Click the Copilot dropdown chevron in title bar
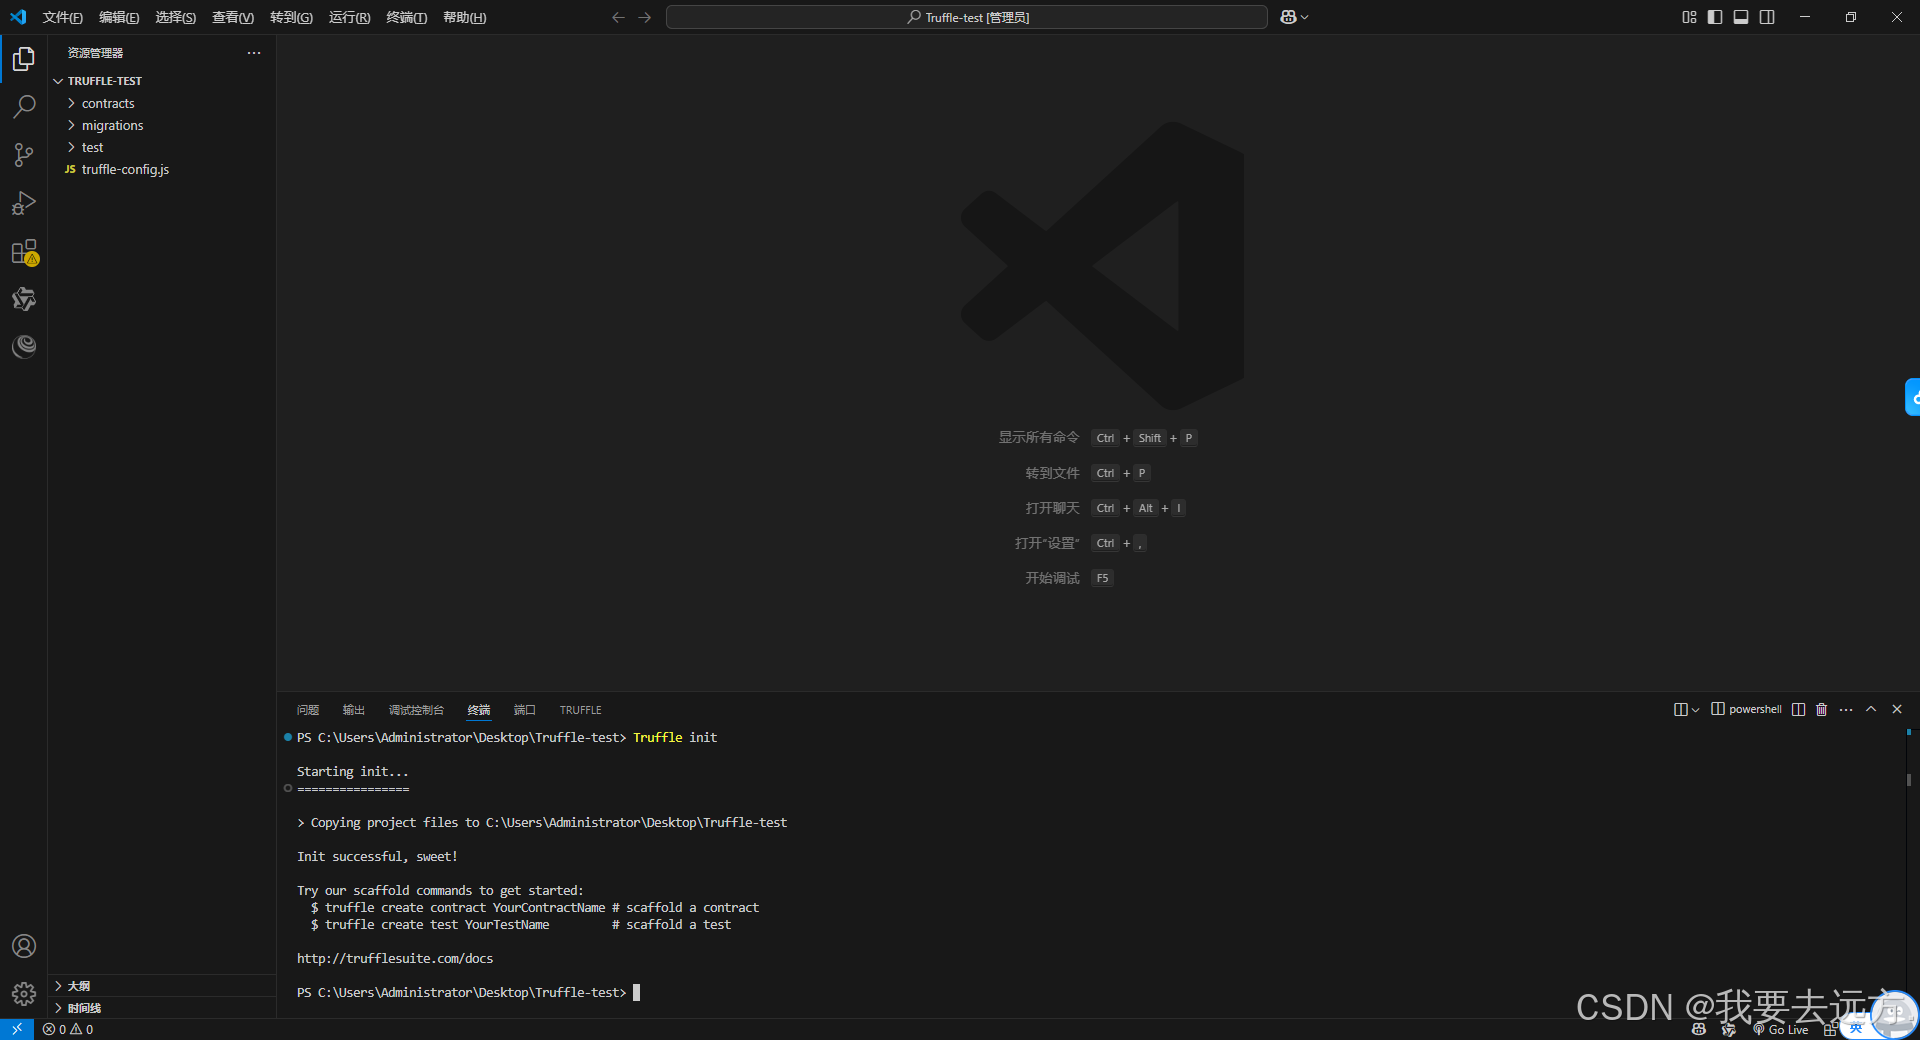This screenshot has width=1920, height=1040. [x=1304, y=17]
